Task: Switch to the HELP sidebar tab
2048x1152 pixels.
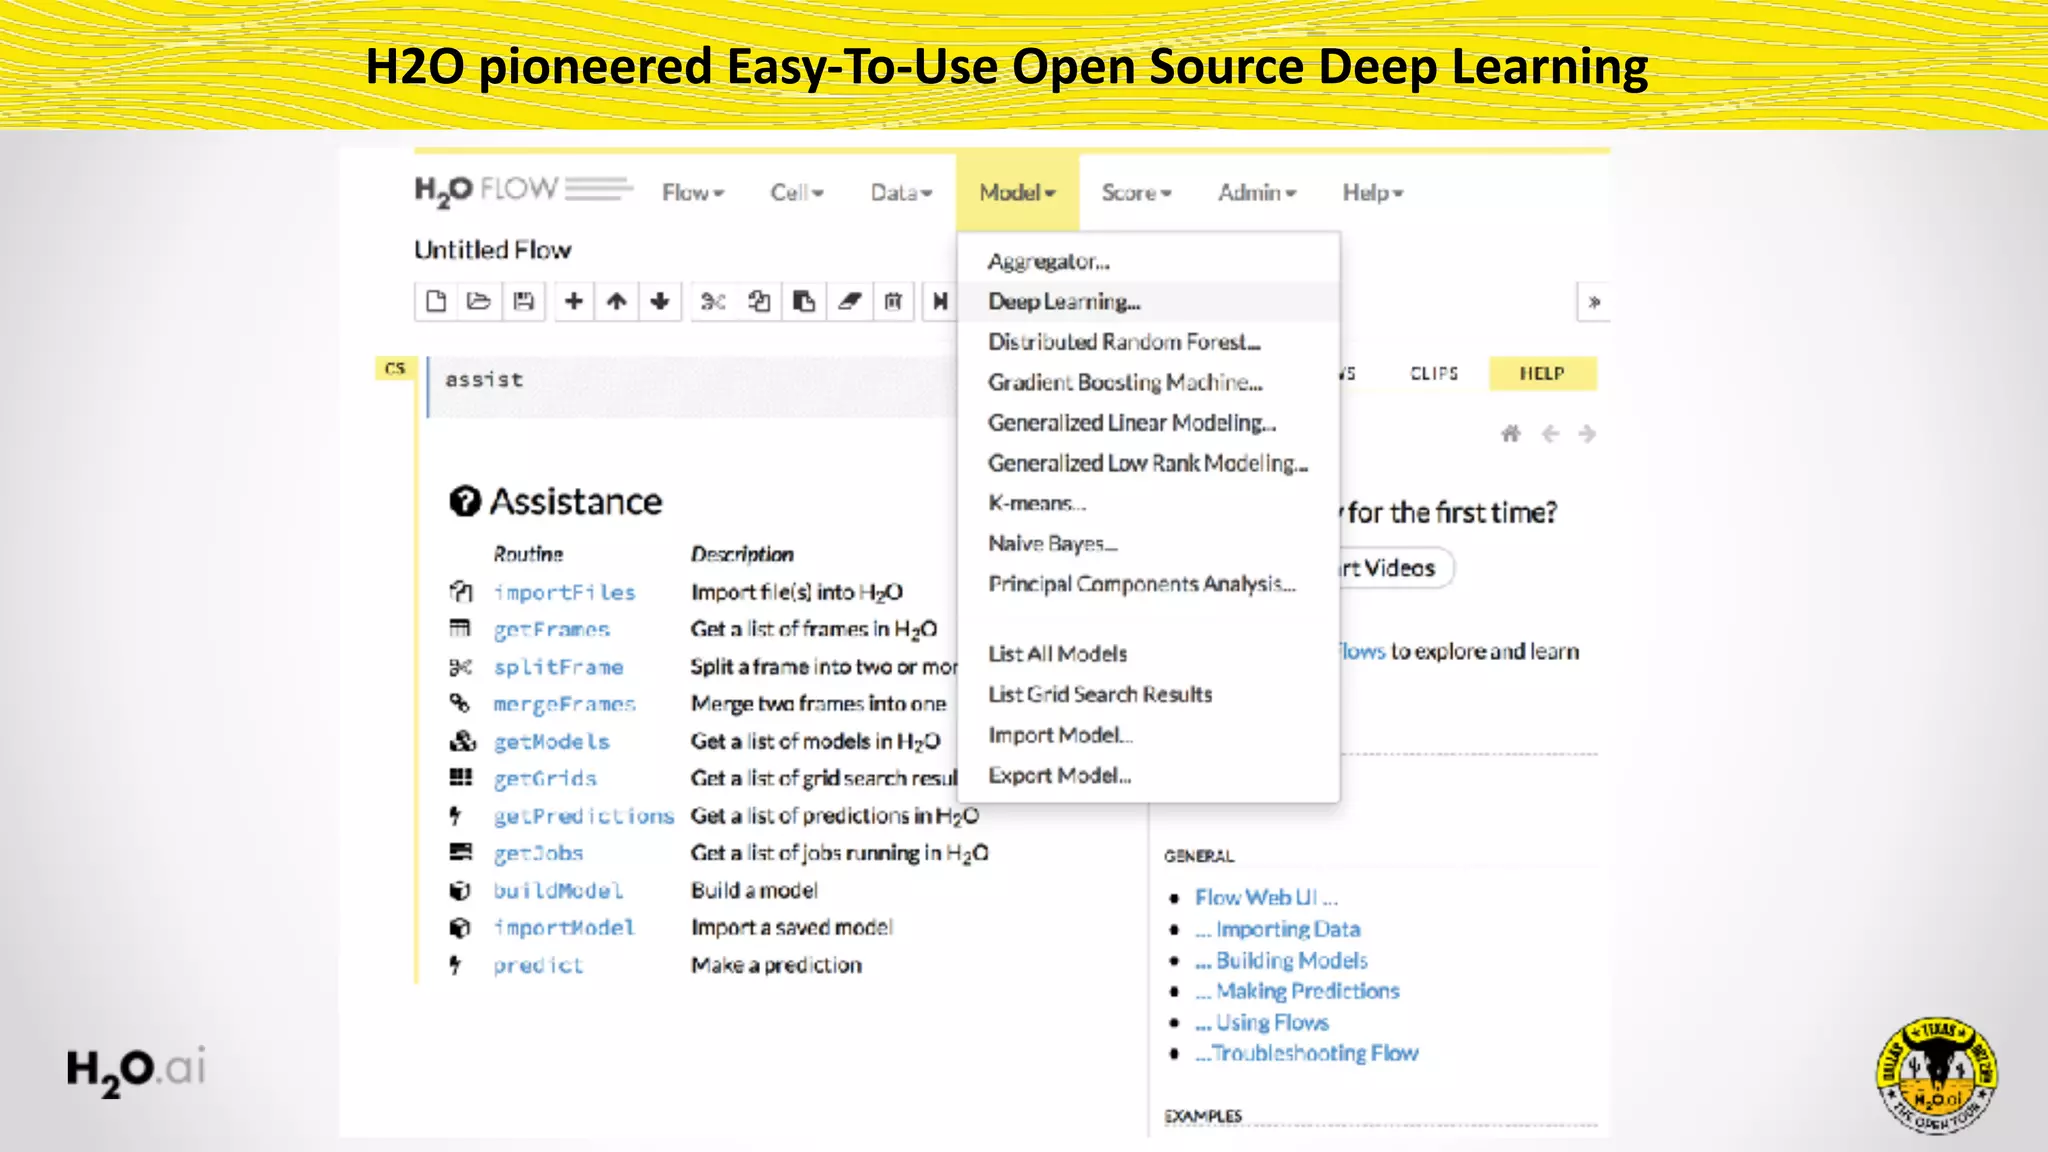Action: point(1542,373)
